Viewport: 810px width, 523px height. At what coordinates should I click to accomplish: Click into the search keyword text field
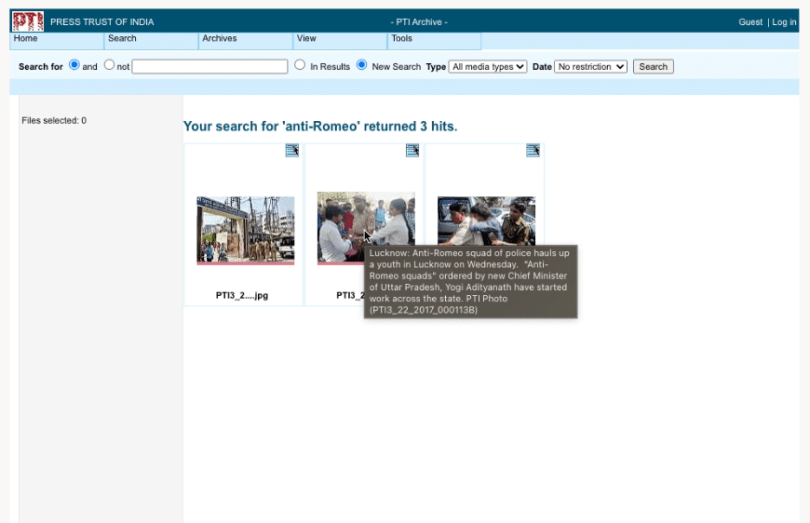pyautogui.click(x=210, y=67)
